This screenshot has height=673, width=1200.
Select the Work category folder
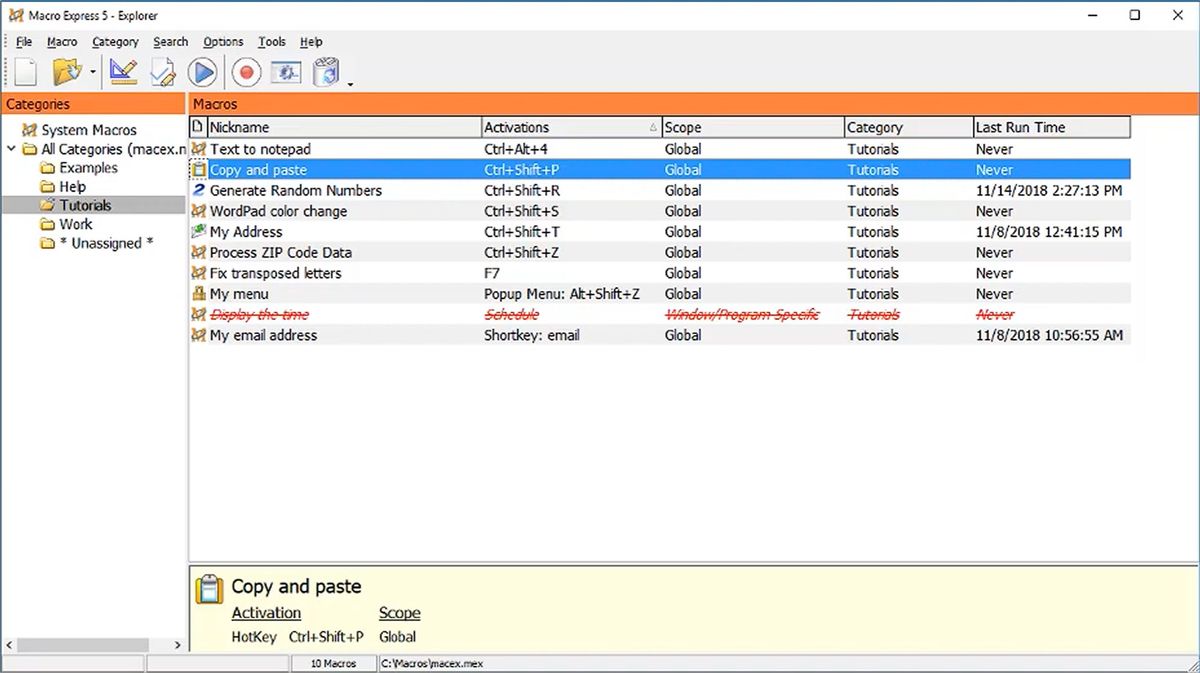point(75,225)
